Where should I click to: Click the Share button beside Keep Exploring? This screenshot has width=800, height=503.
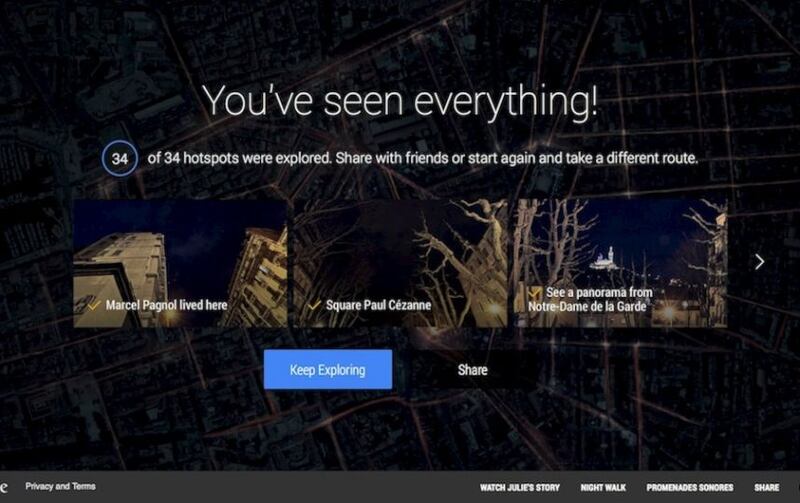[x=472, y=369]
